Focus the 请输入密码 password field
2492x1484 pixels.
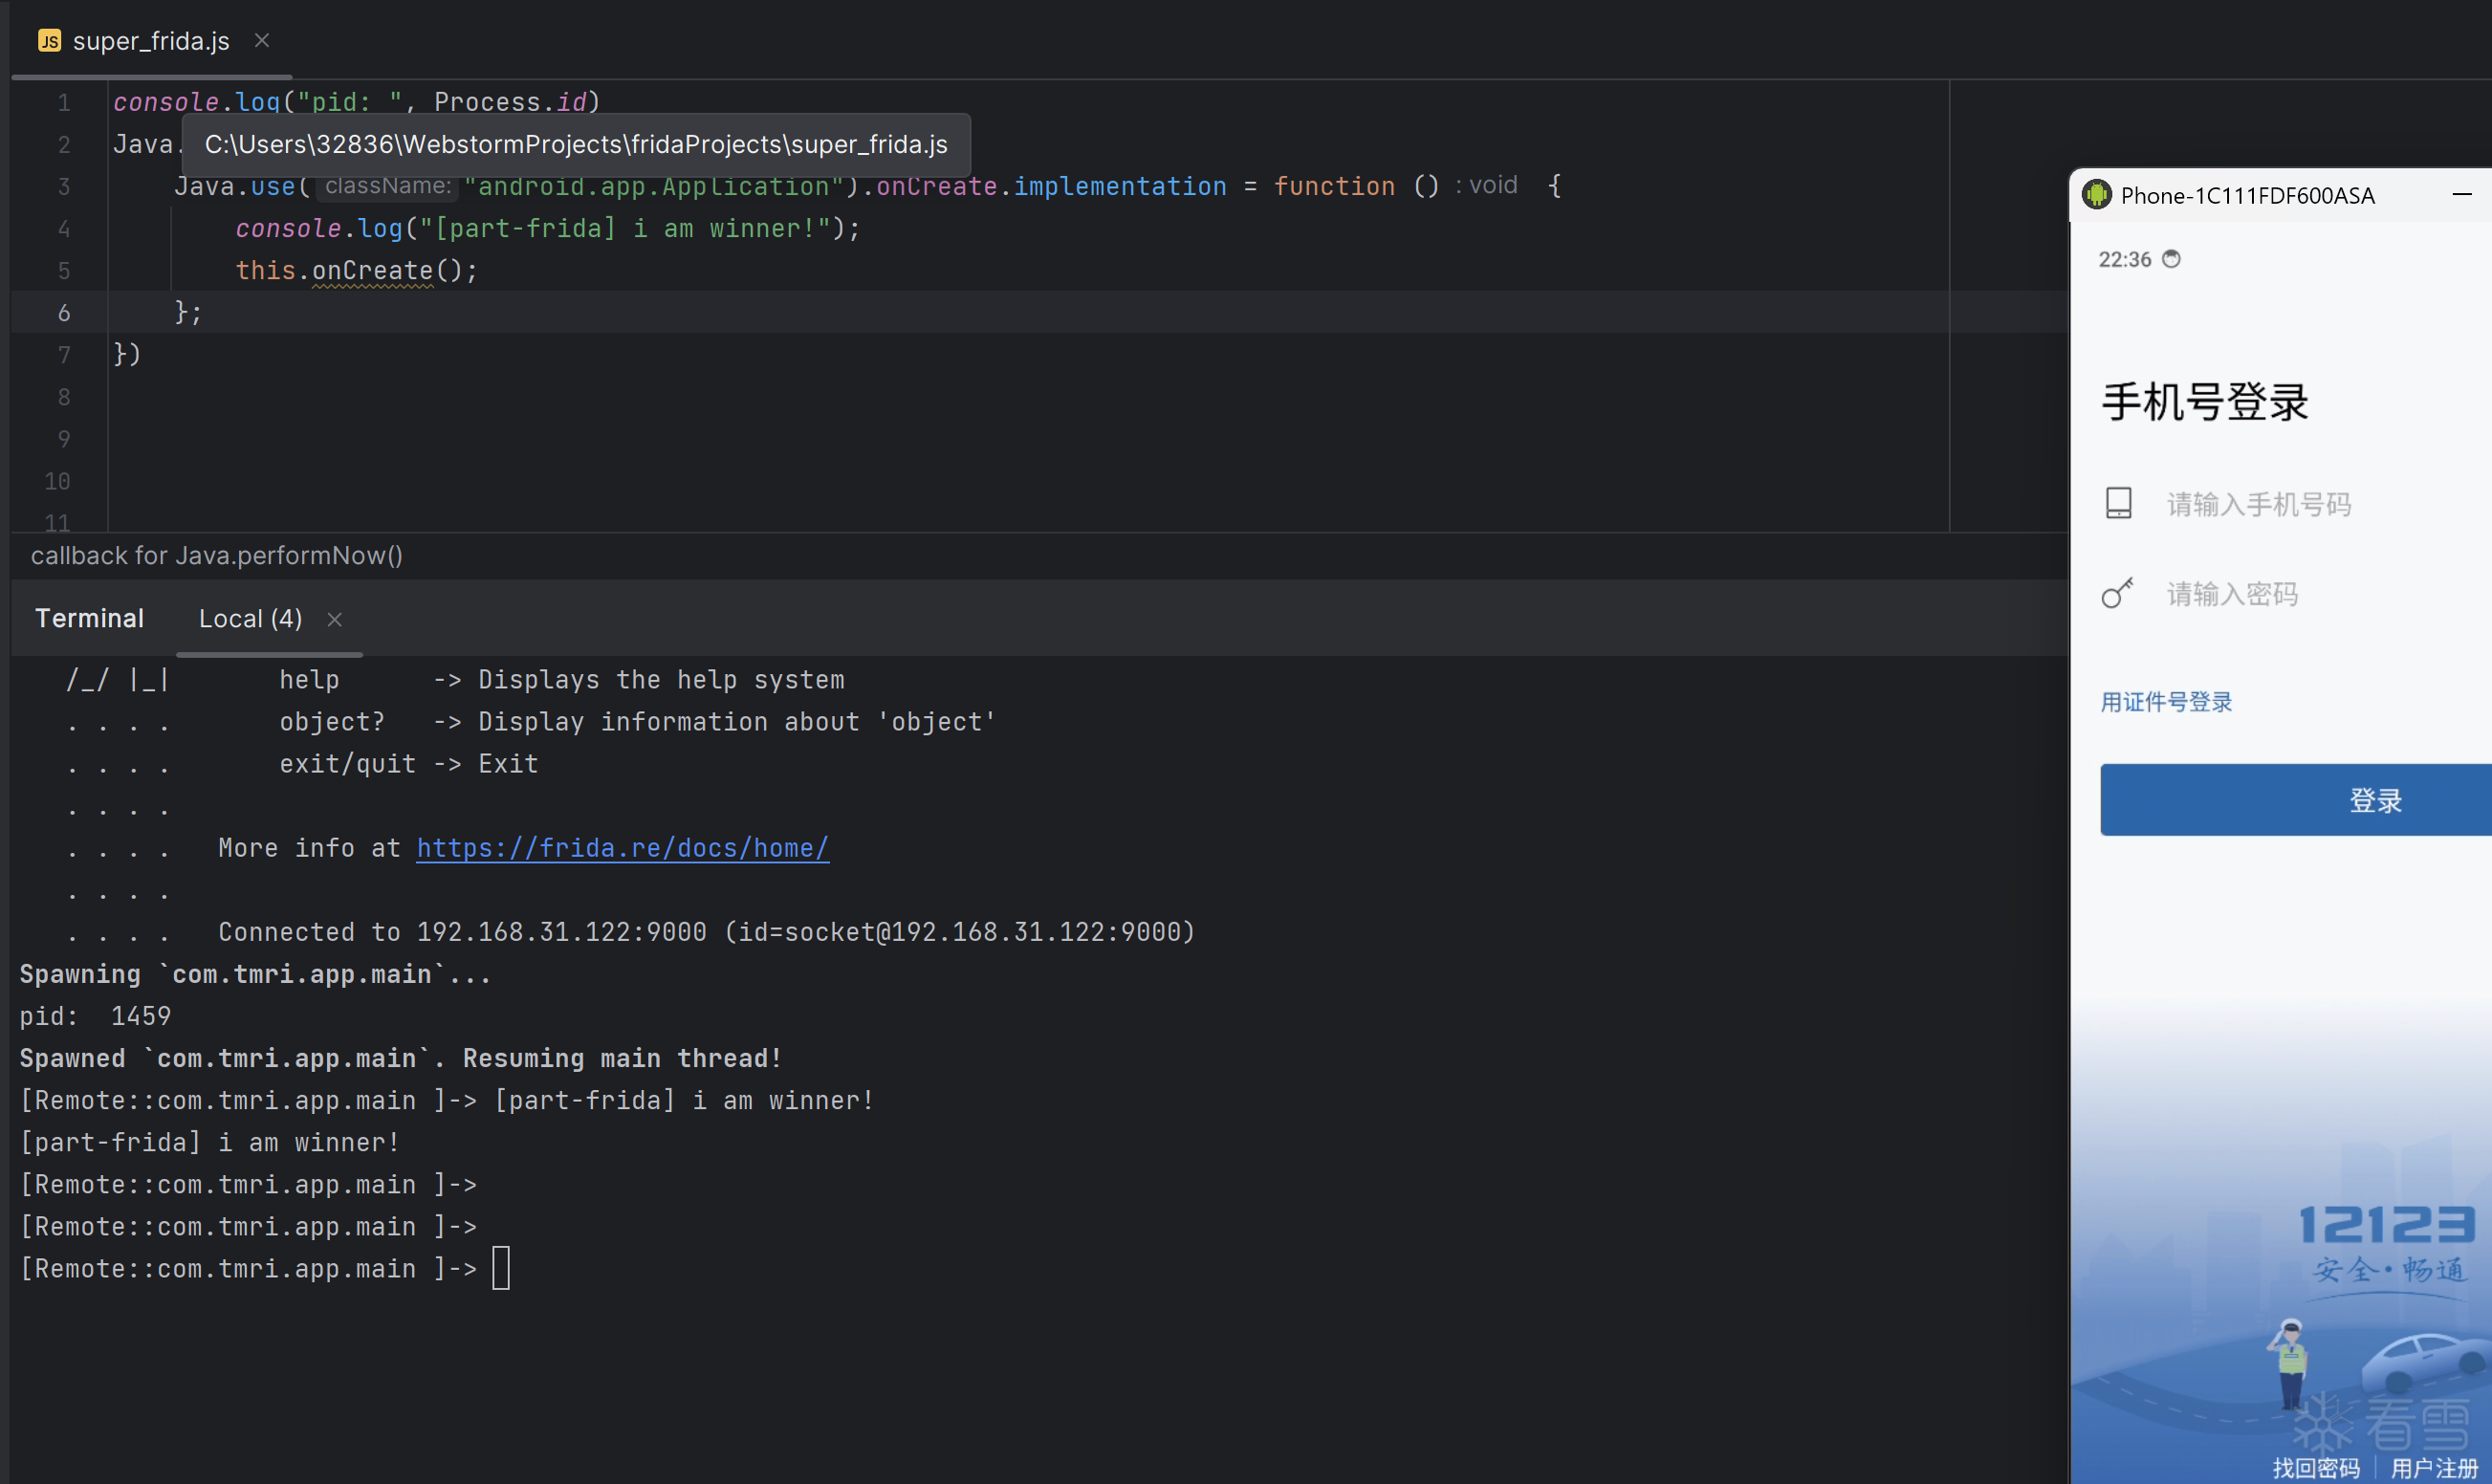[2231, 594]
